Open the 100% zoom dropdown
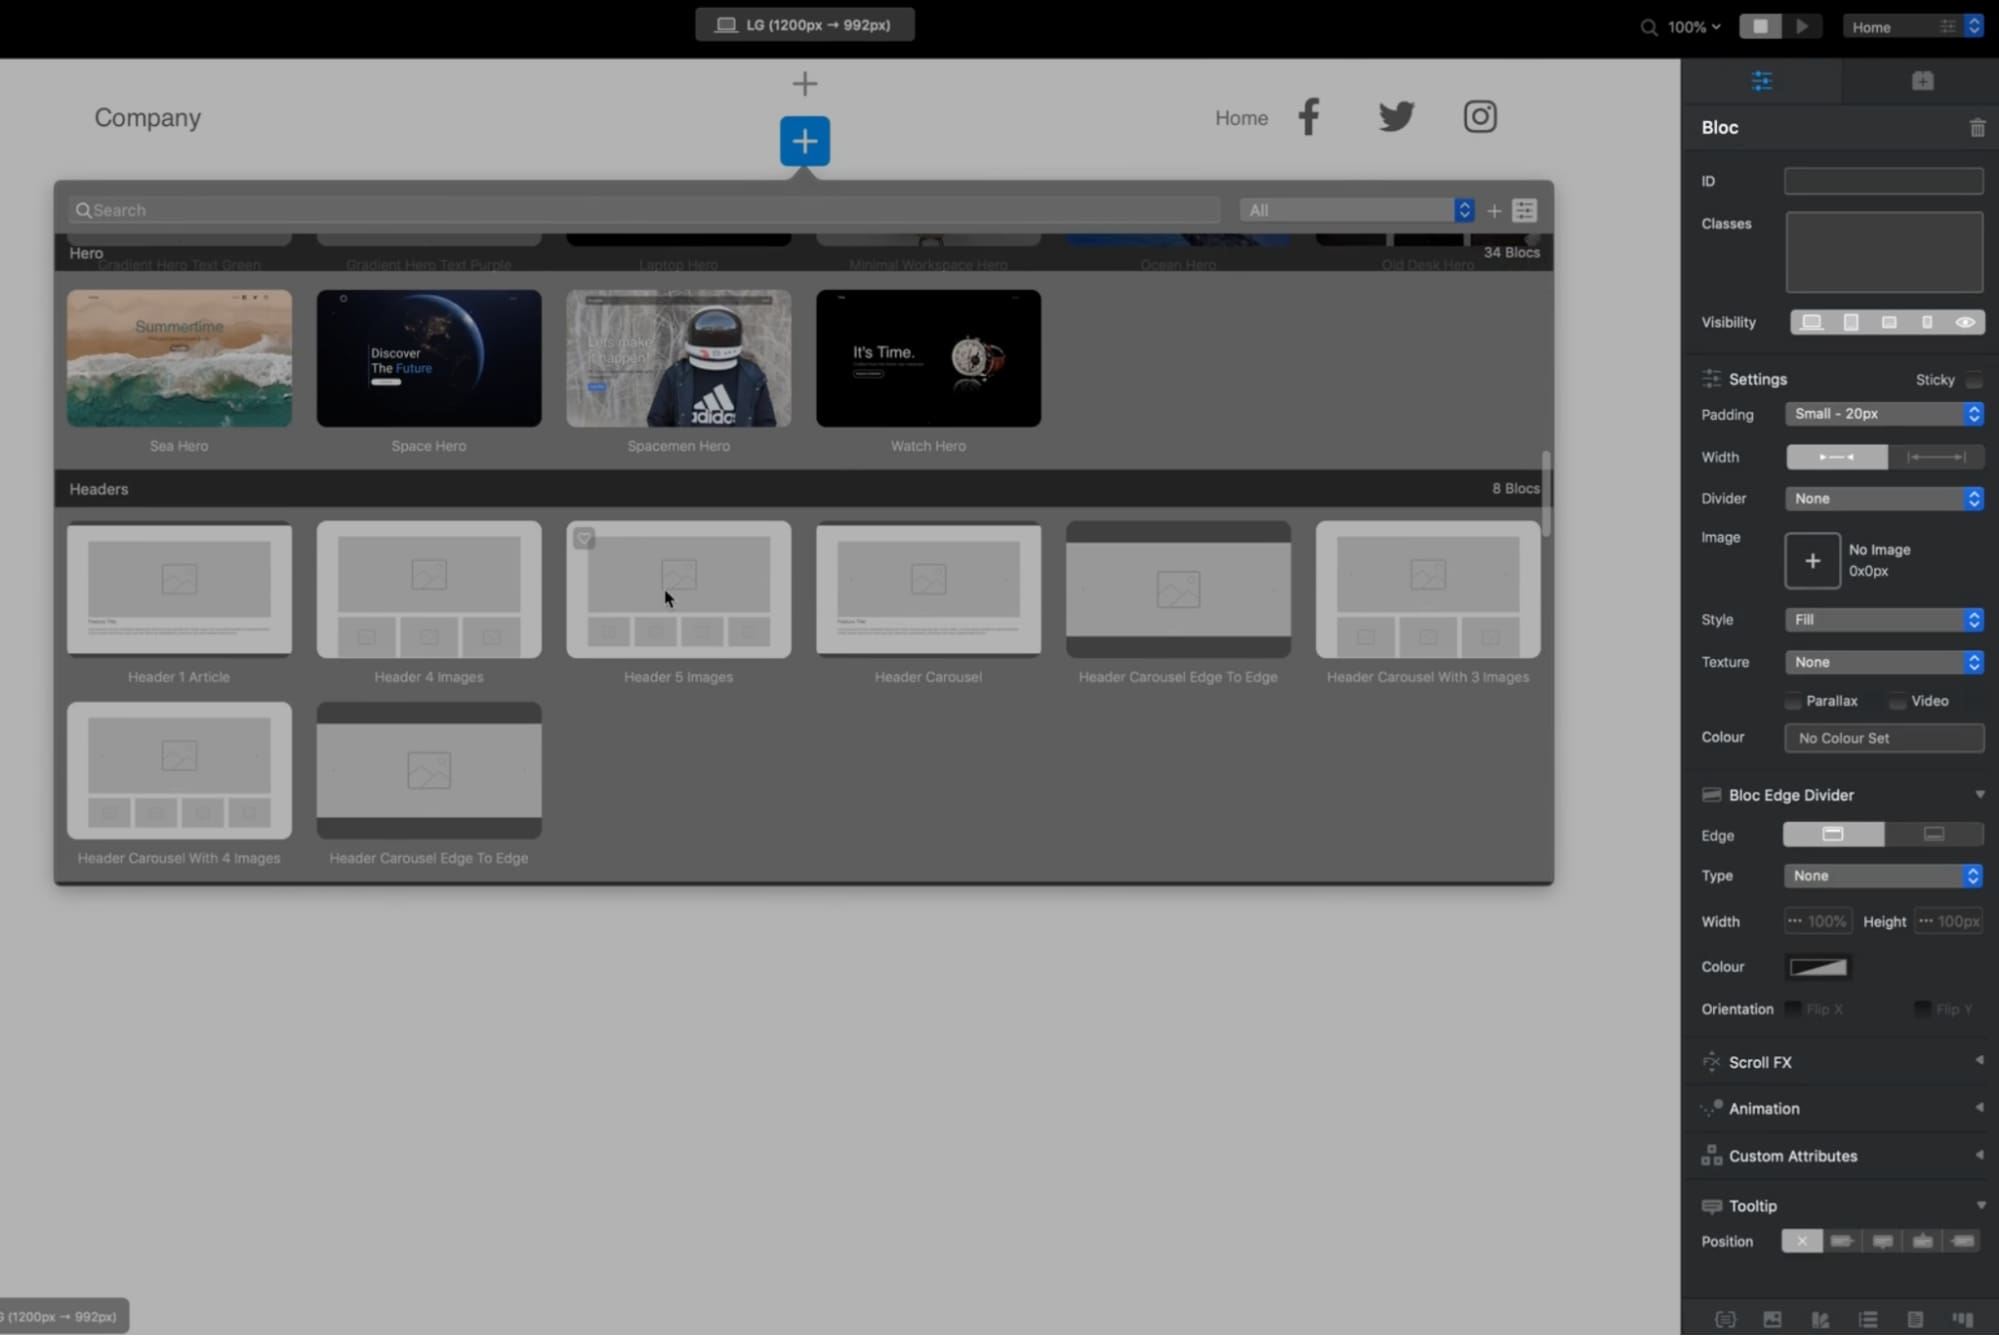Viewport: 1999px width, 1336px height. click(1694, 27)
